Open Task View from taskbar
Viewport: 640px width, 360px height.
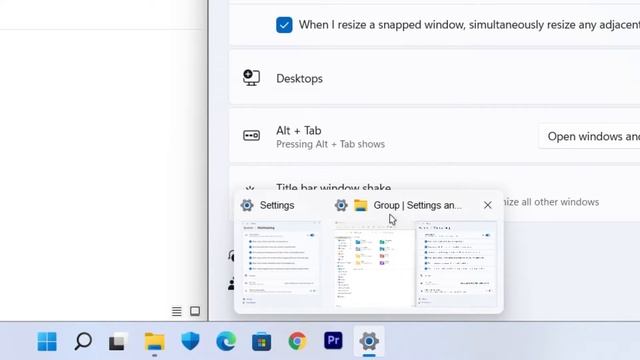tap(118, 341)
